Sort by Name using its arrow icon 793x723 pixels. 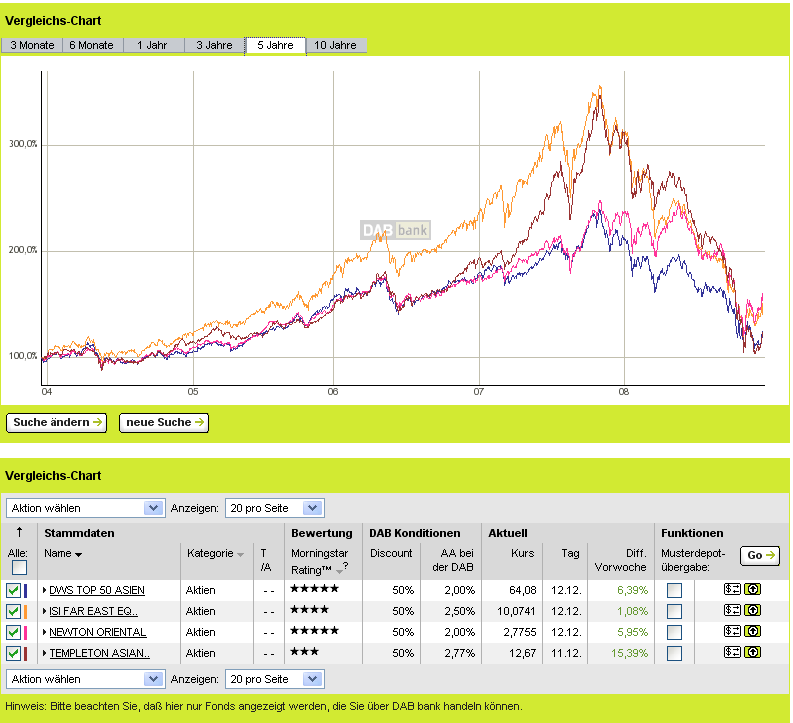[x=78, y=555]
